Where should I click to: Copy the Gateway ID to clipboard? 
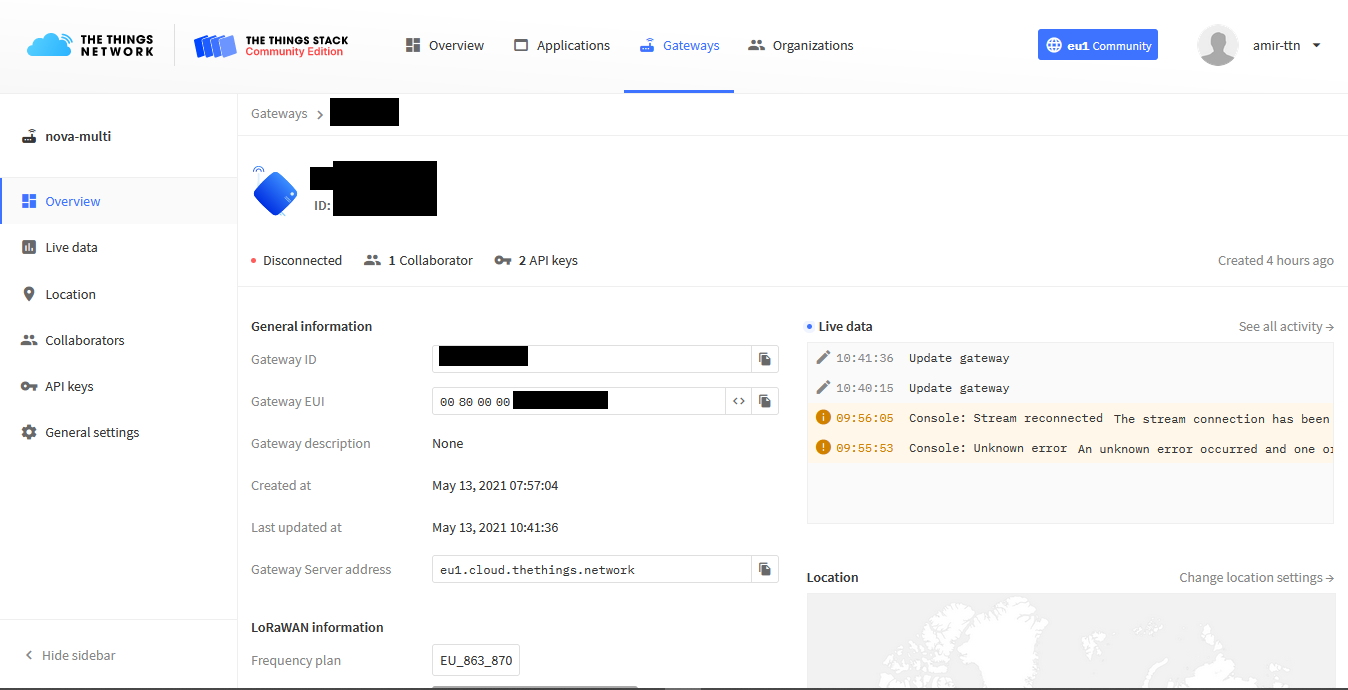(764, 359)
